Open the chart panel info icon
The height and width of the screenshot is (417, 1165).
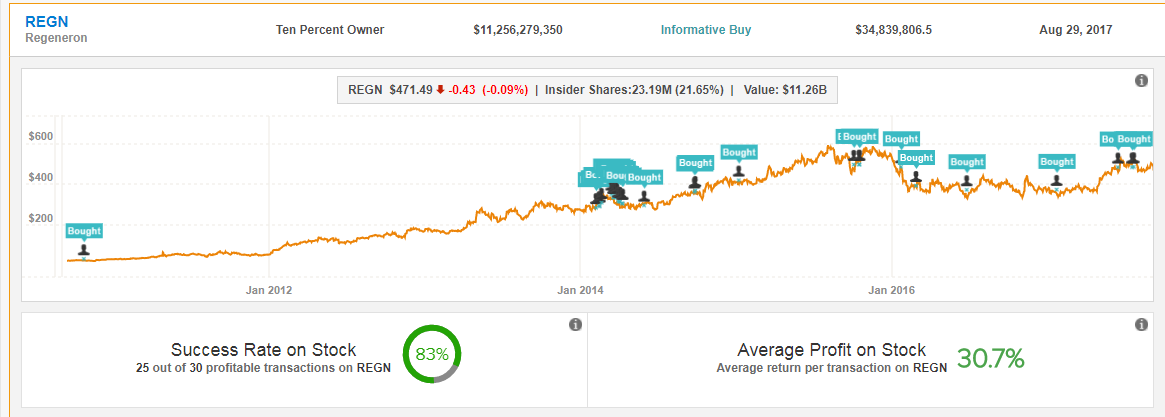click(1142, 81)
